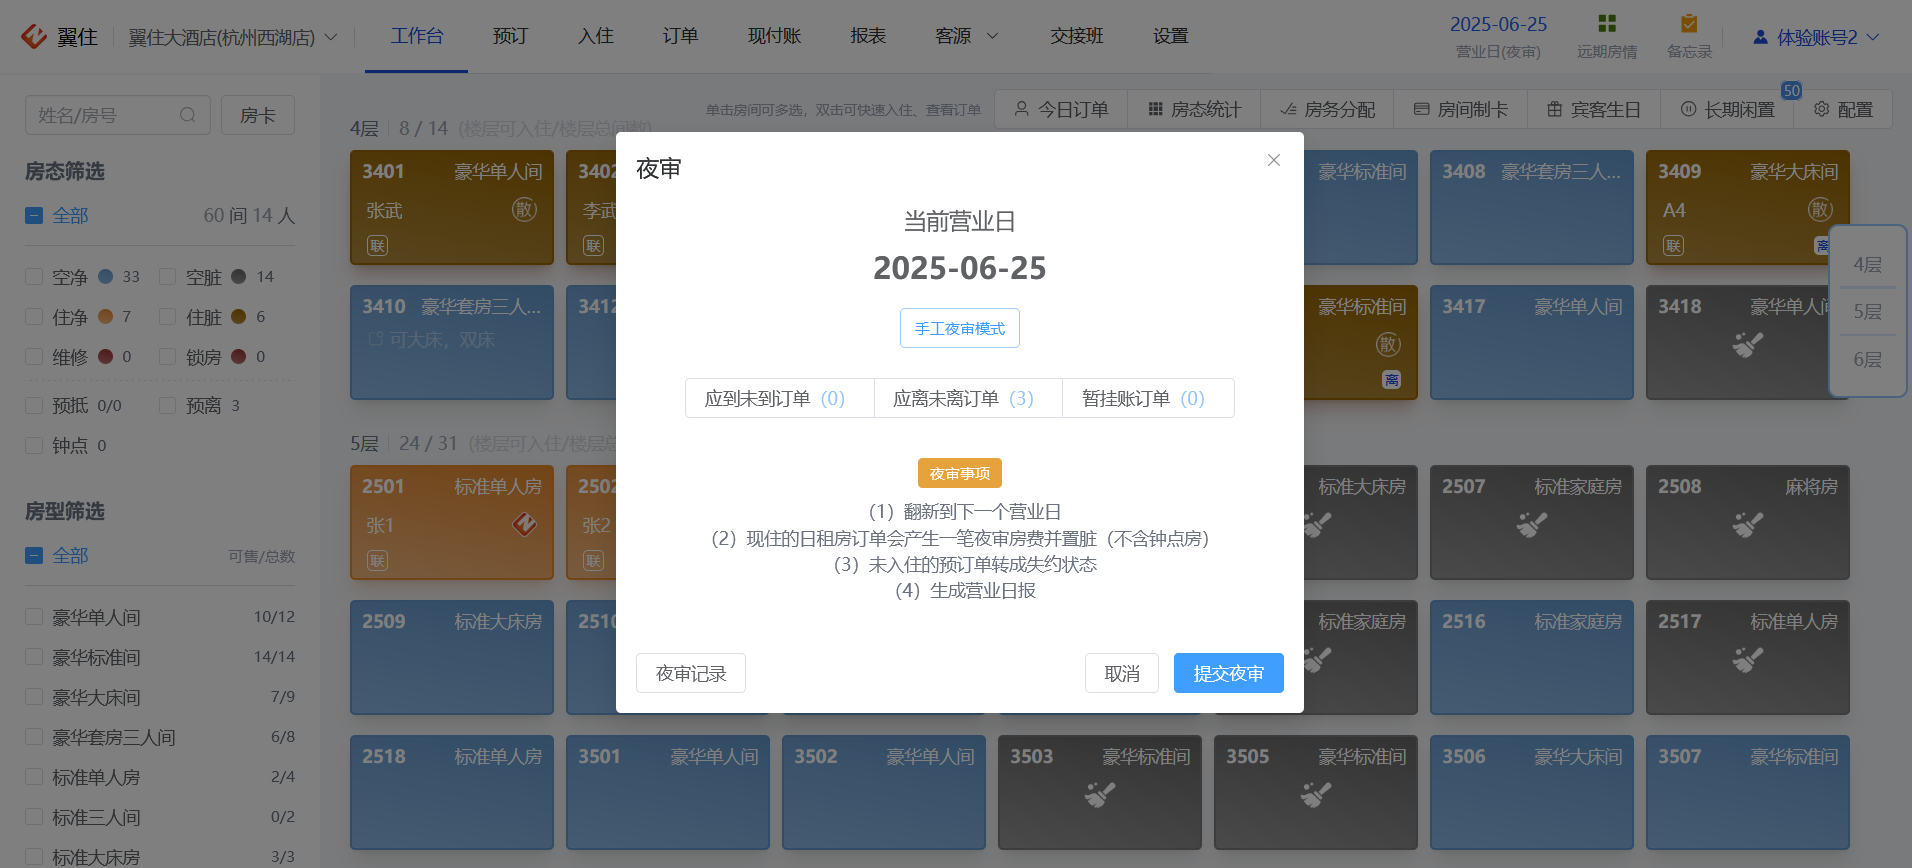Expand the hotel selector 翼住大酒店(杭州西湖店)
Screen dimensions: 1912x868
coord(233,37)
